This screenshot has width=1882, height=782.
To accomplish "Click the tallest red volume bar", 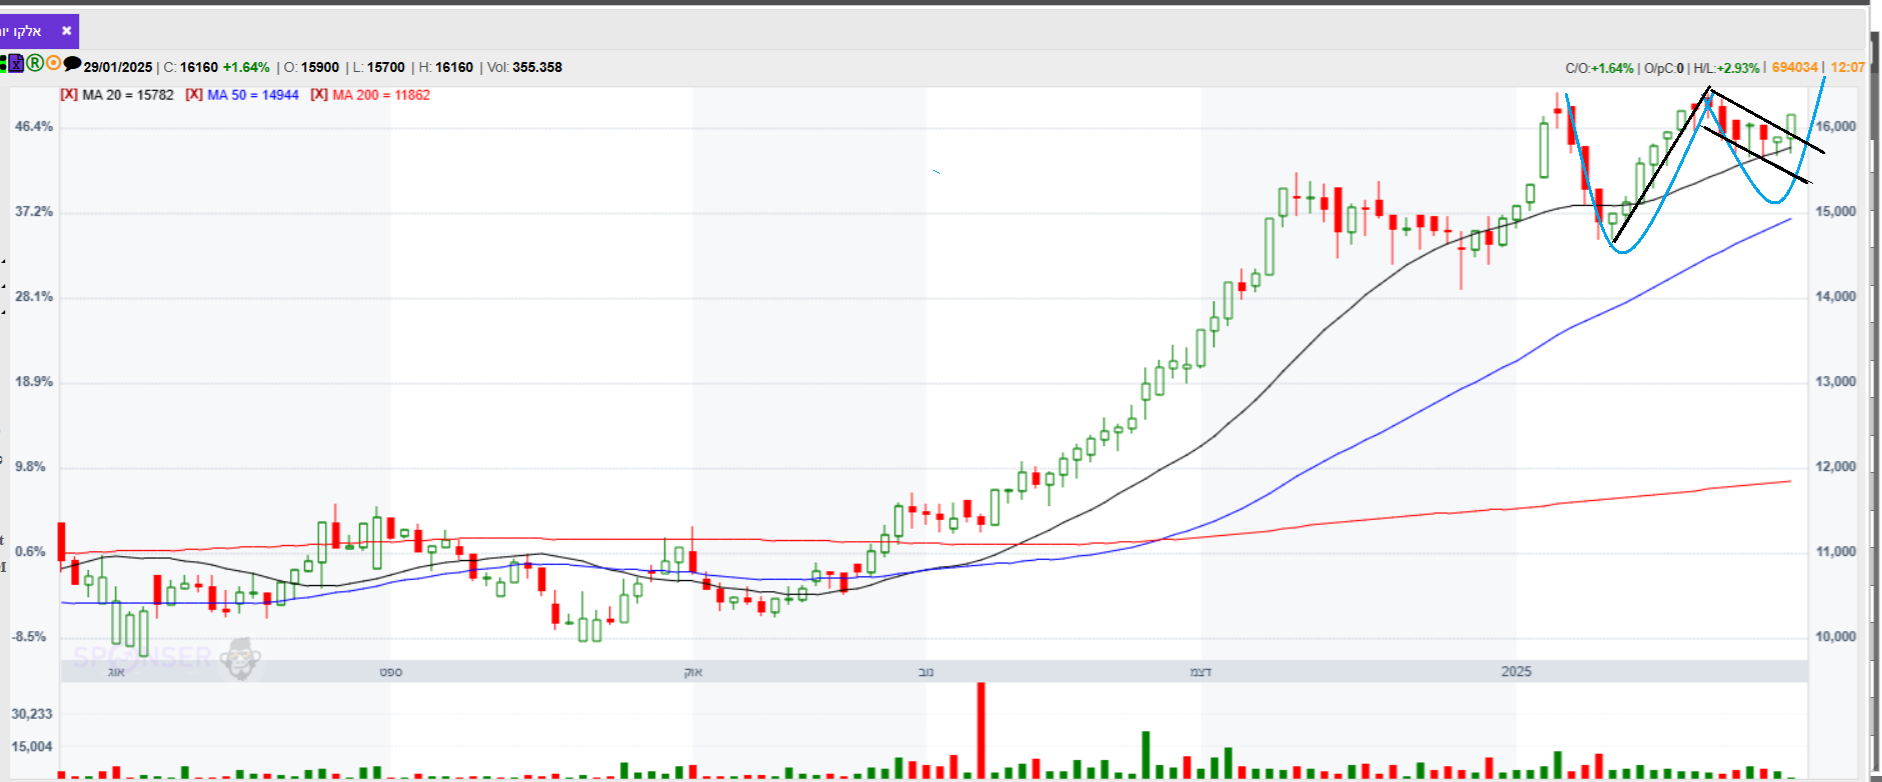I will (x=981, y=730).
